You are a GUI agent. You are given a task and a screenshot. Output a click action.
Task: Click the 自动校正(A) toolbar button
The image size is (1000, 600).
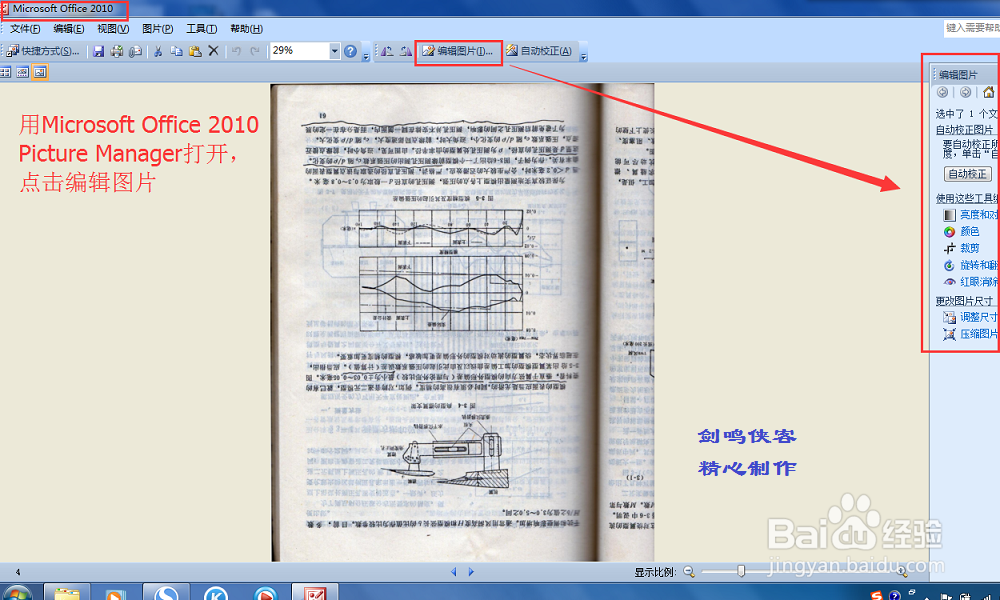pyautogui.click(x=540, y=51)
